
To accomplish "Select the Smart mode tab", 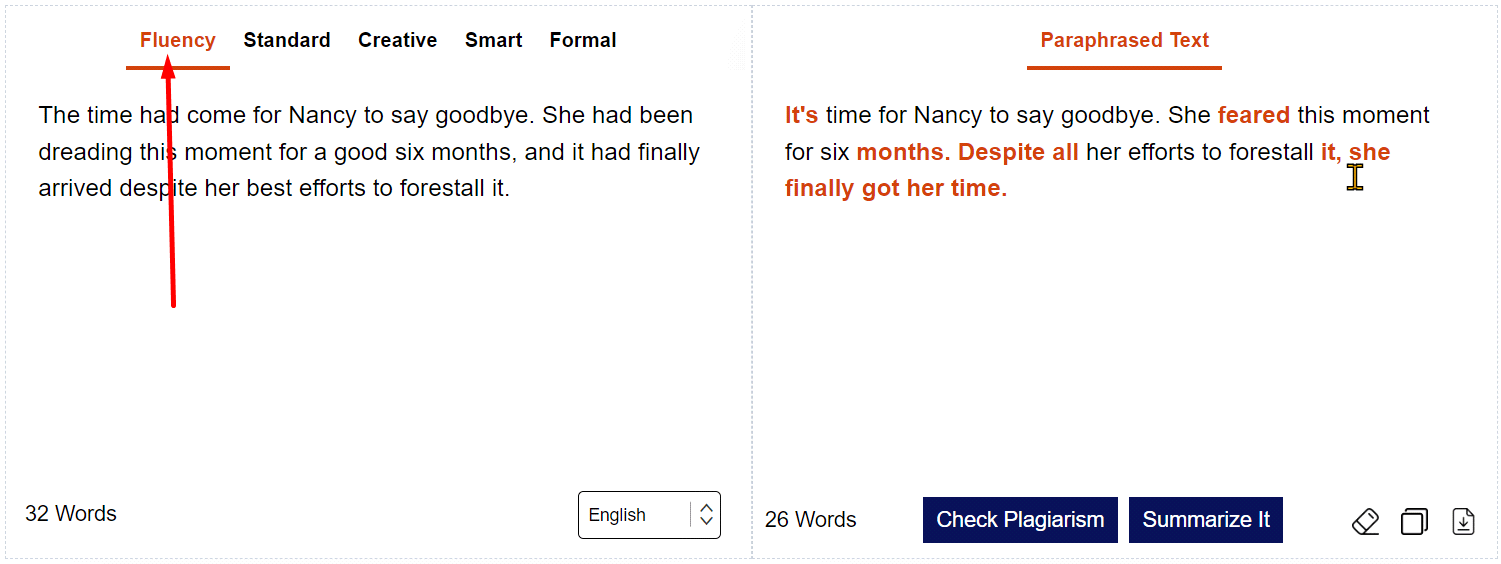I will 494,41.
